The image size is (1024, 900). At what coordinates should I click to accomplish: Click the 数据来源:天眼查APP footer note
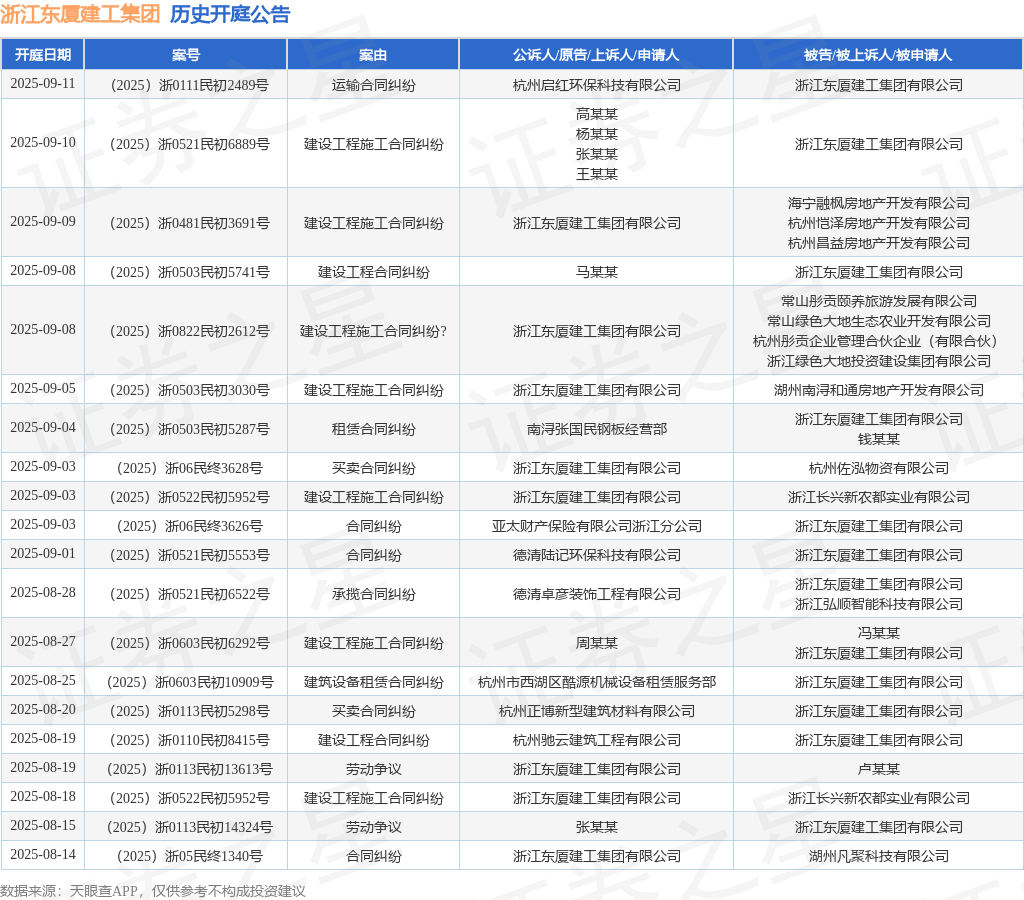click(153, 891)
